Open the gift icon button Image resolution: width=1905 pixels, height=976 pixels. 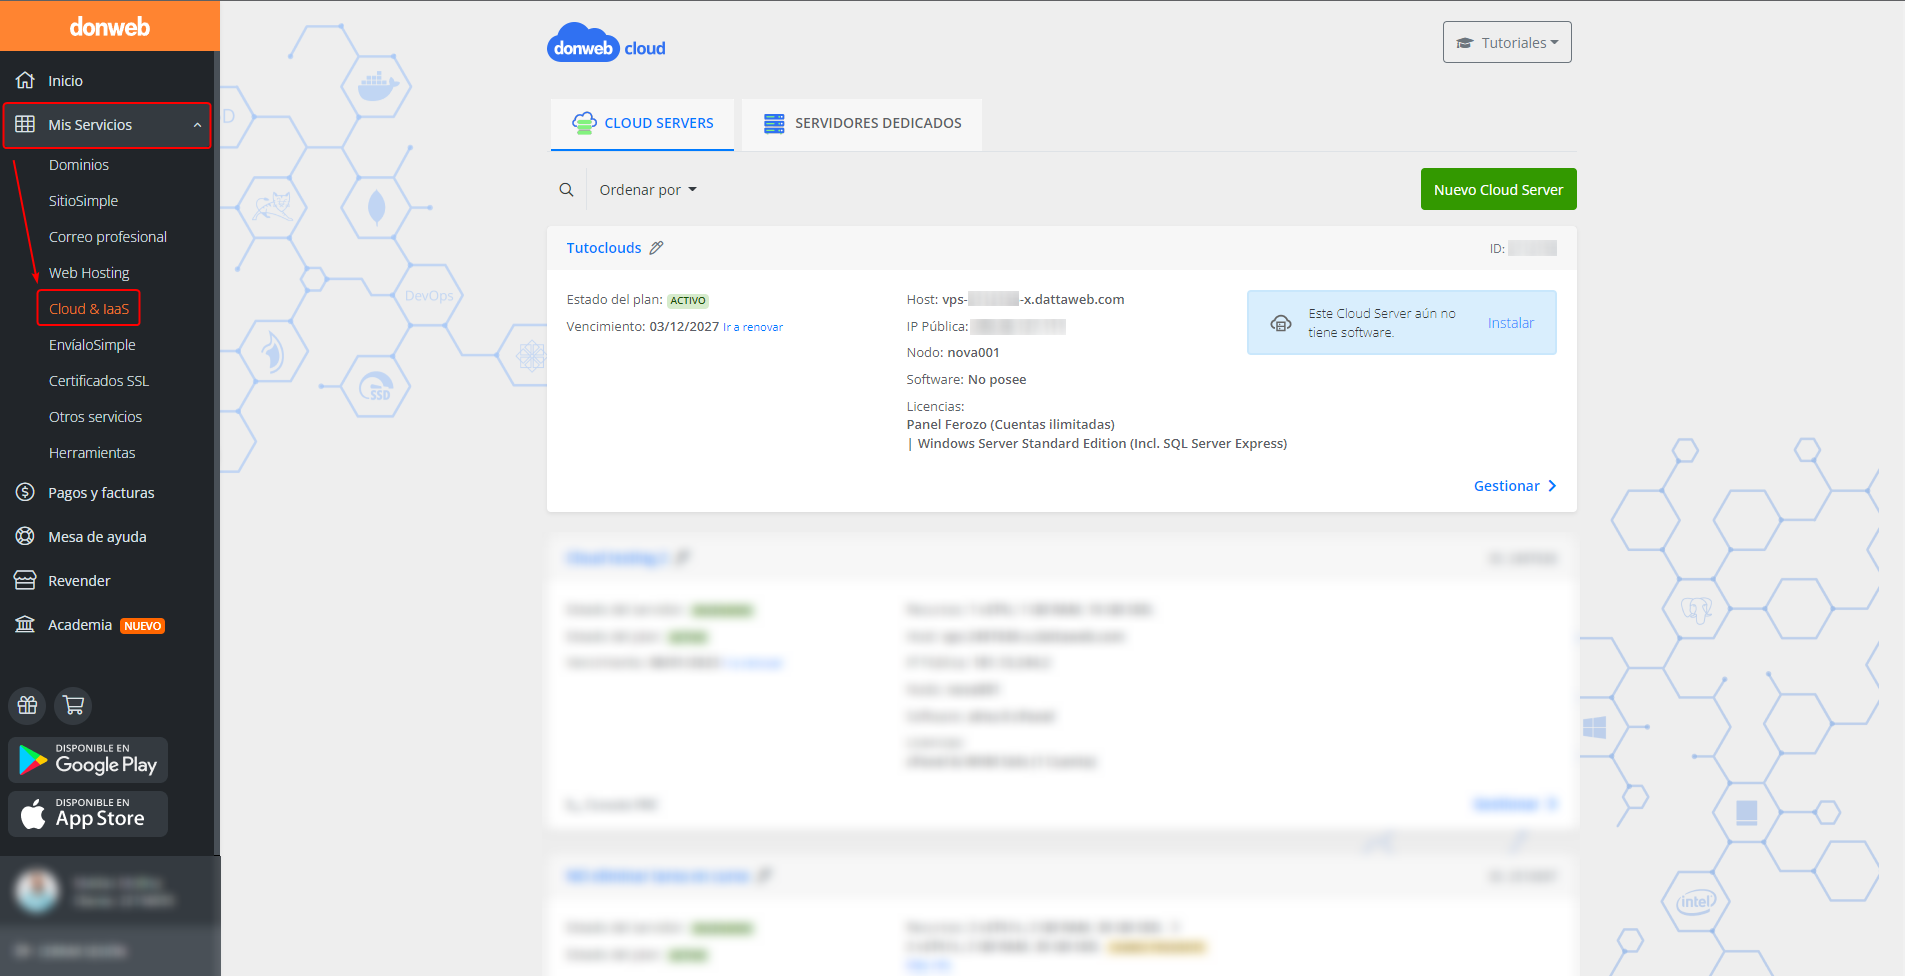tap(27, 705)
